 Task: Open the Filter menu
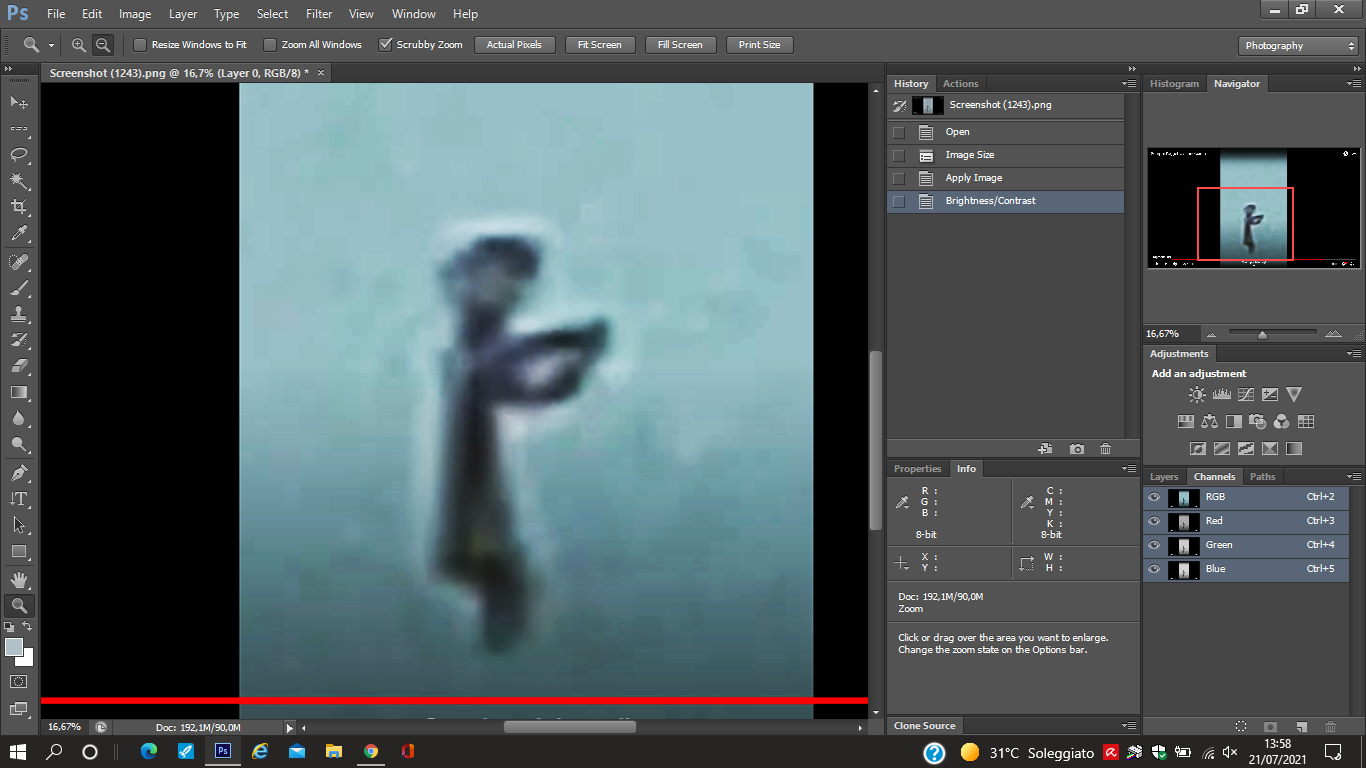[319, 14]
